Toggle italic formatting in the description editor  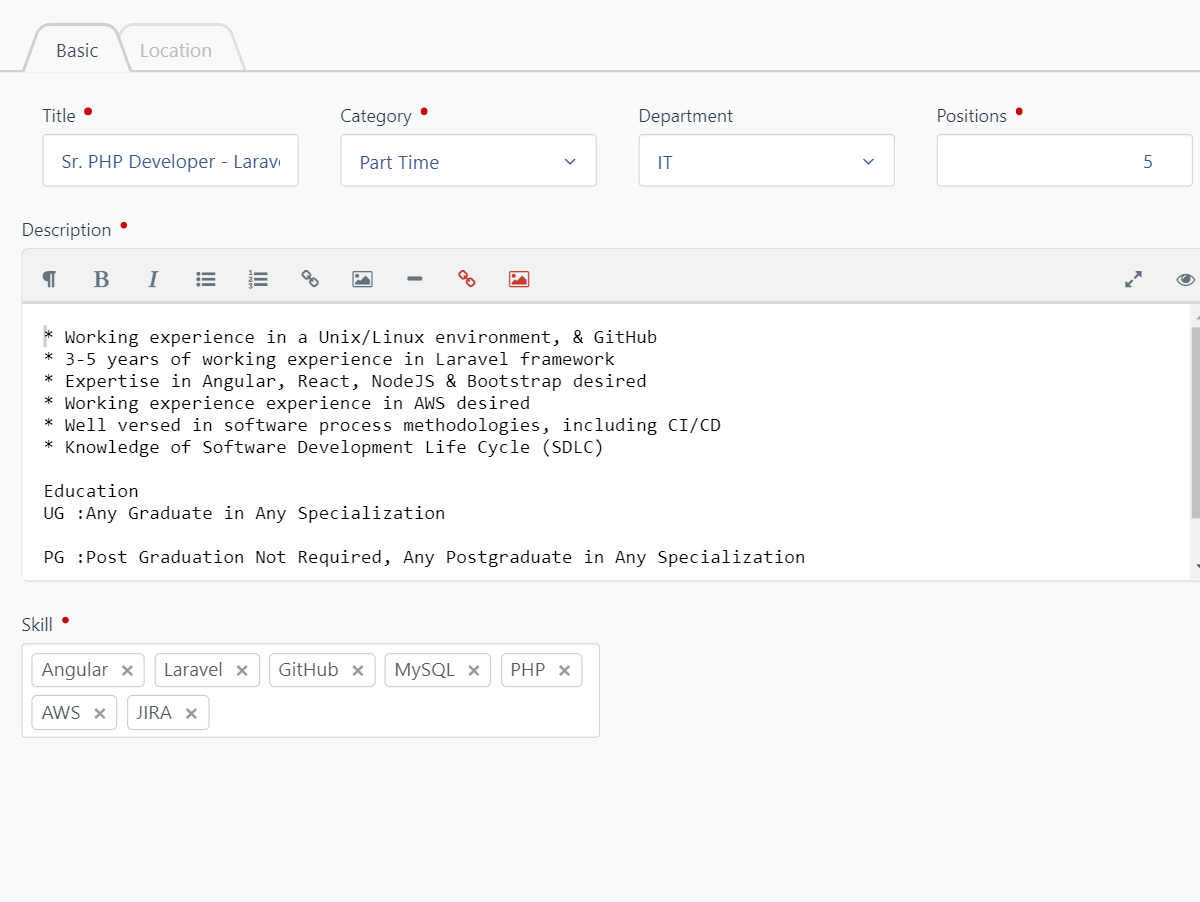(x=153, y=279)
